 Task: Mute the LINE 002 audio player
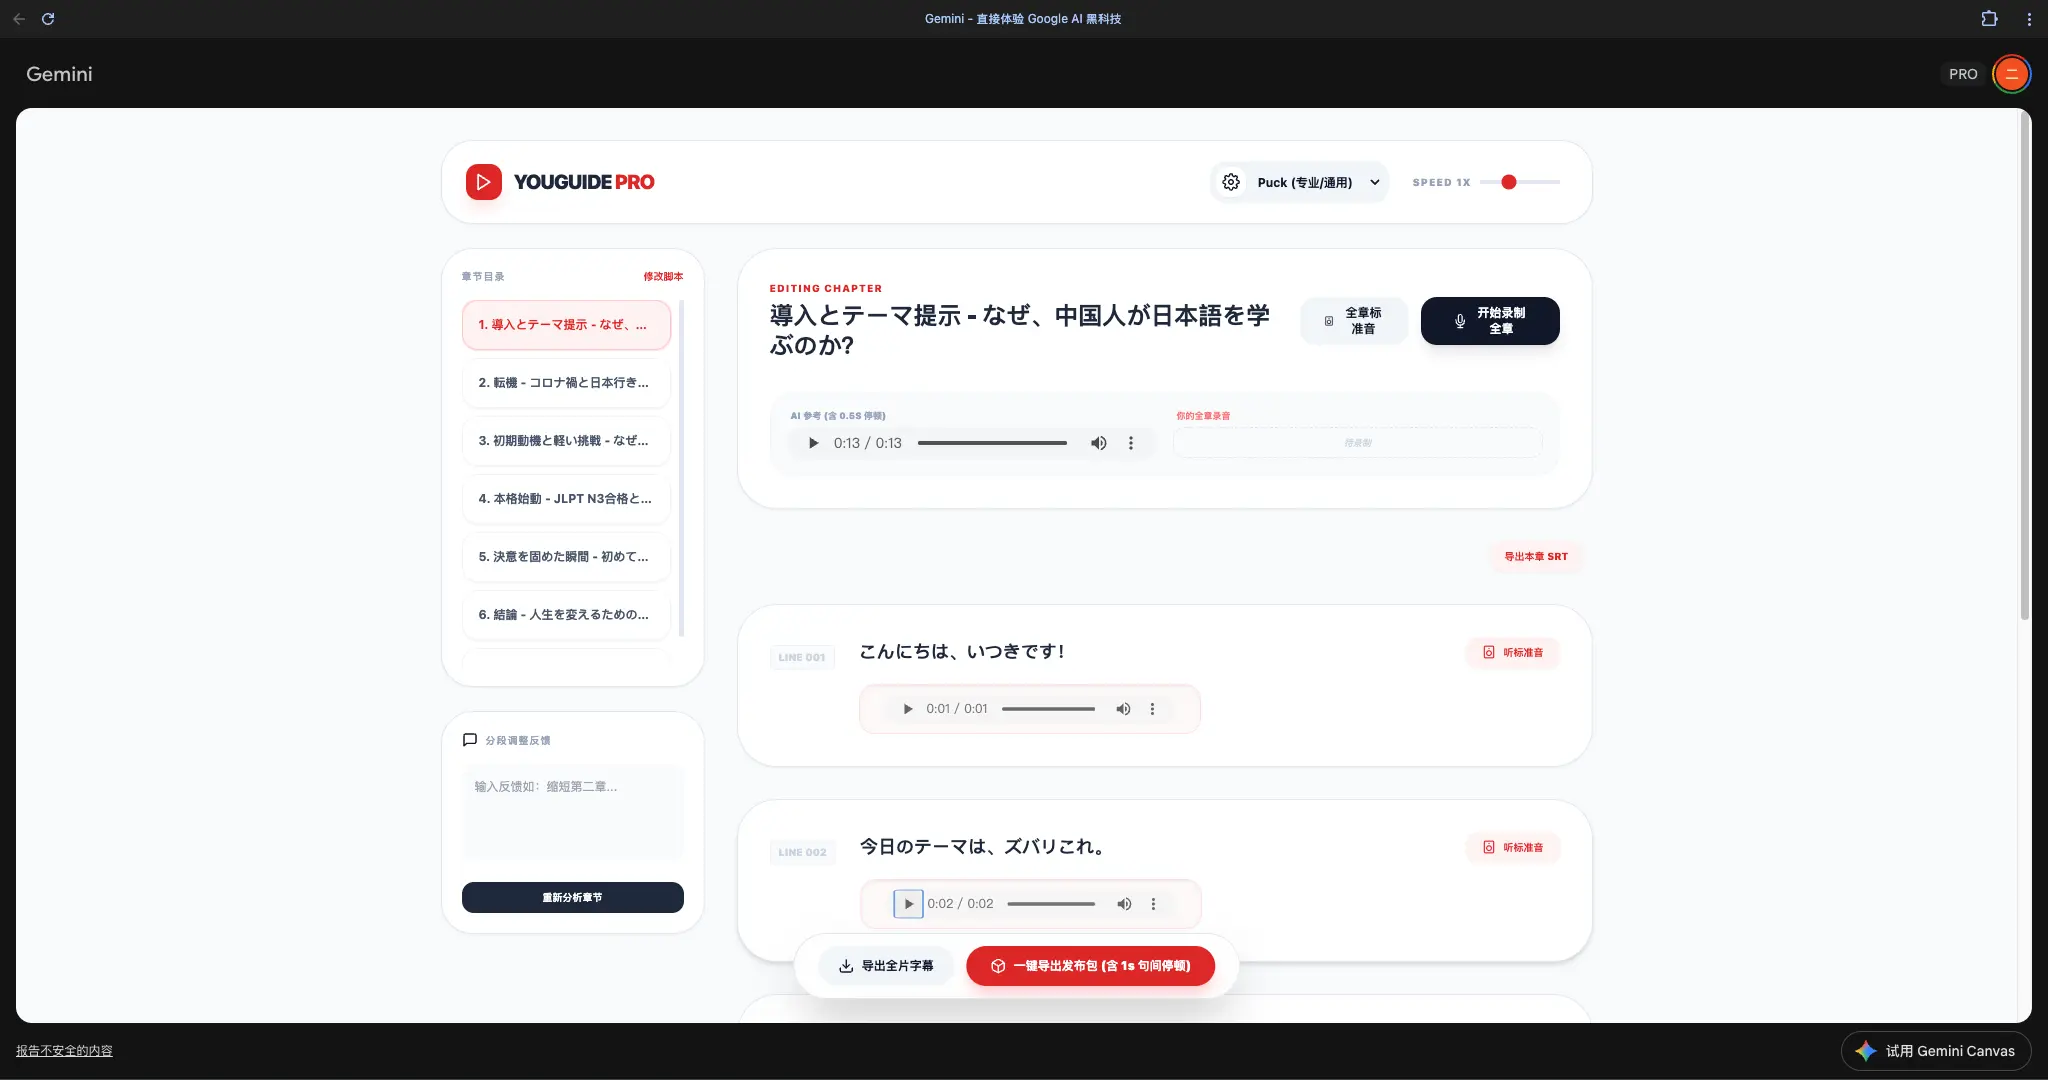(x=1123, y=903)
